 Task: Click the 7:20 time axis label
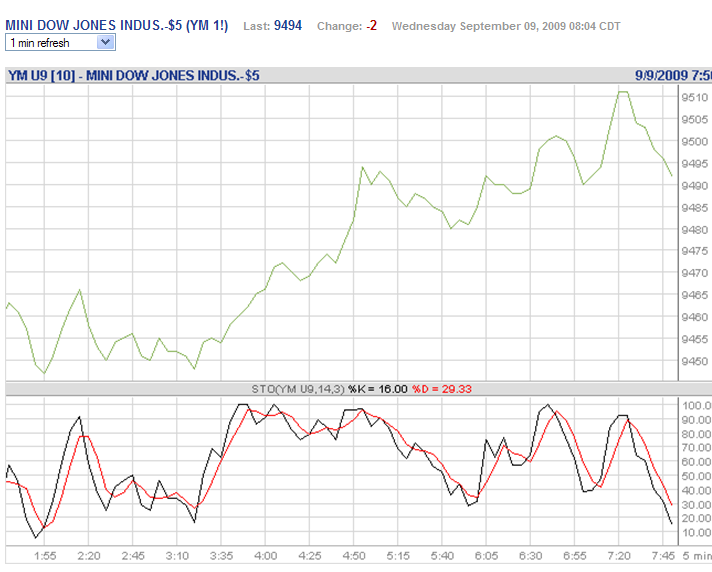pyautogui.click(x=619, y=556)
